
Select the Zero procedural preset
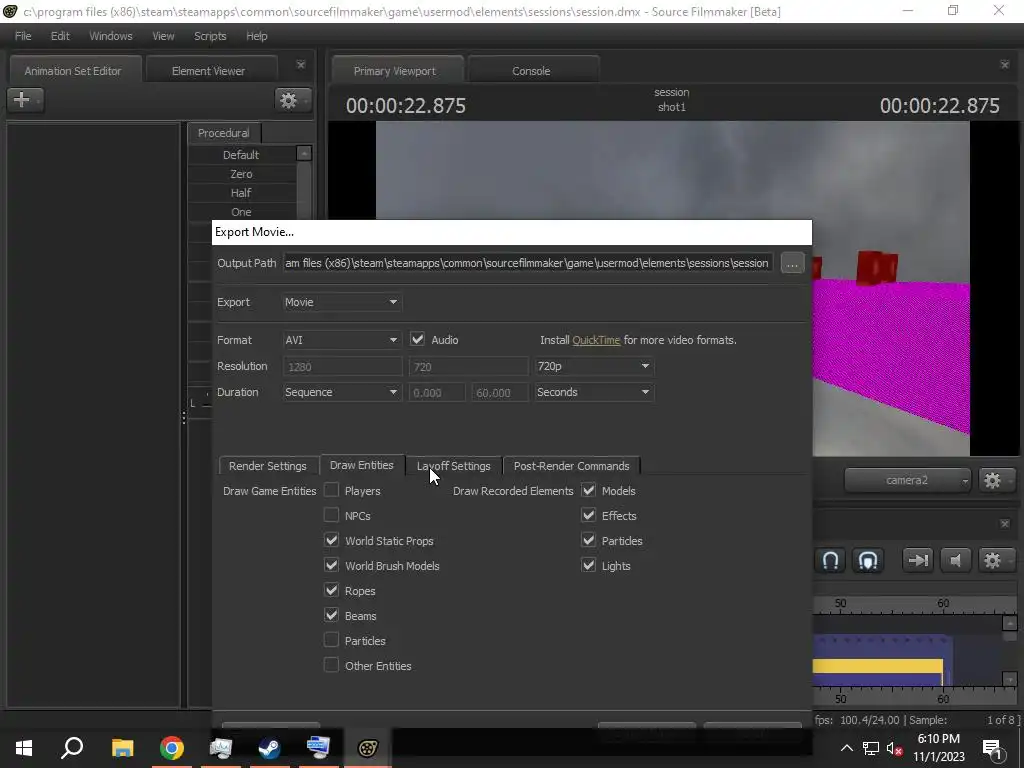click(241, 174)
